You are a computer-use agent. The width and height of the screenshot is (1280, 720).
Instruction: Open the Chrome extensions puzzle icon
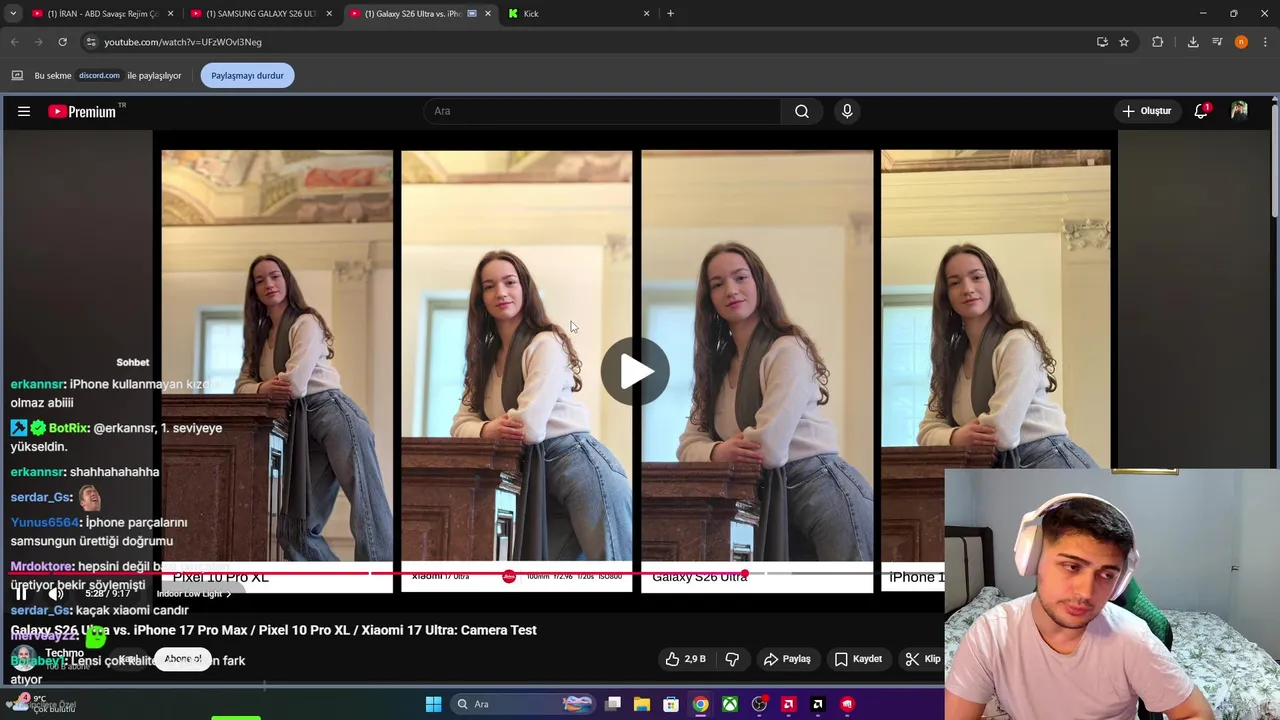1158,42
